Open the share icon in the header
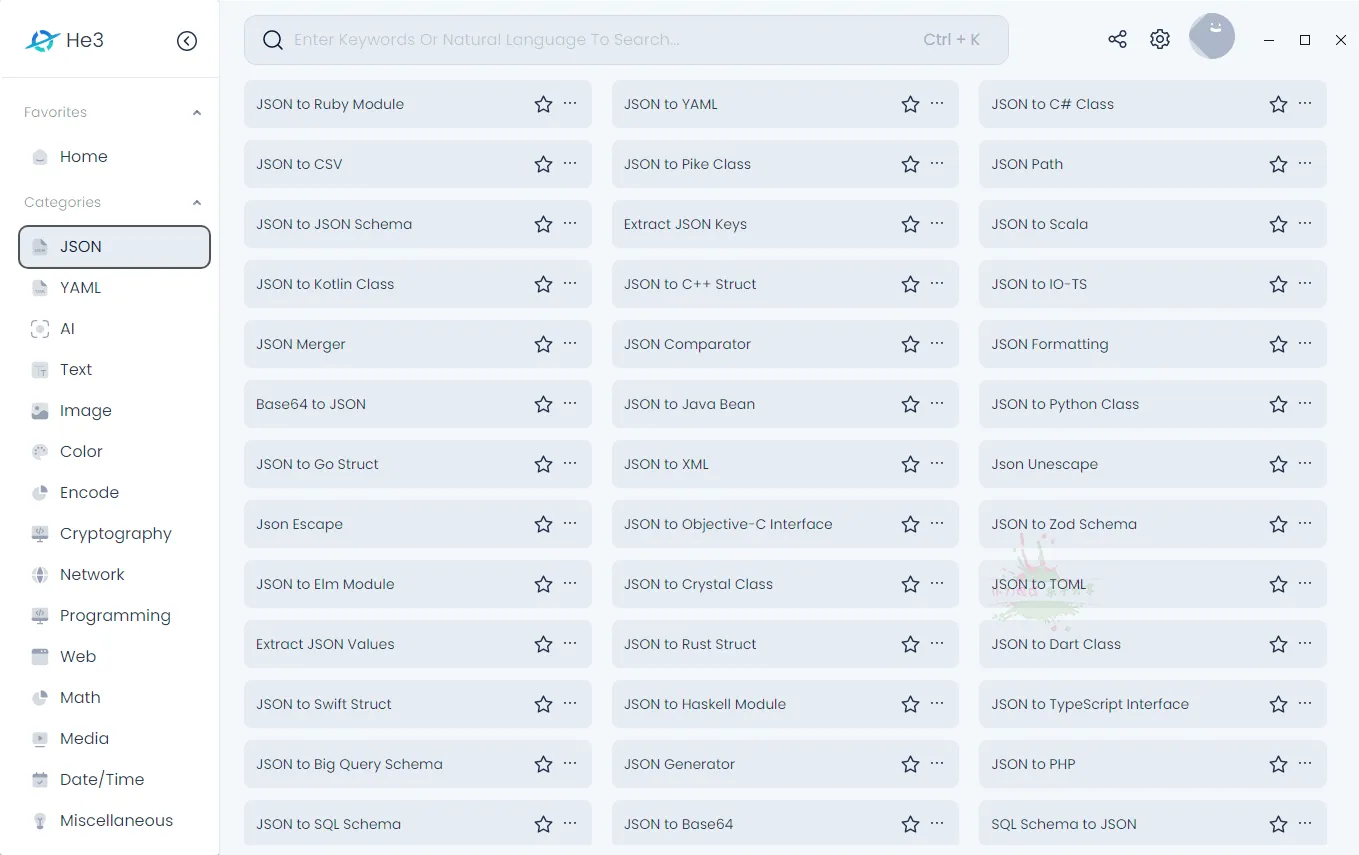The width and height of the screenshot is (1359, 855). click(x=1117, y=39)
